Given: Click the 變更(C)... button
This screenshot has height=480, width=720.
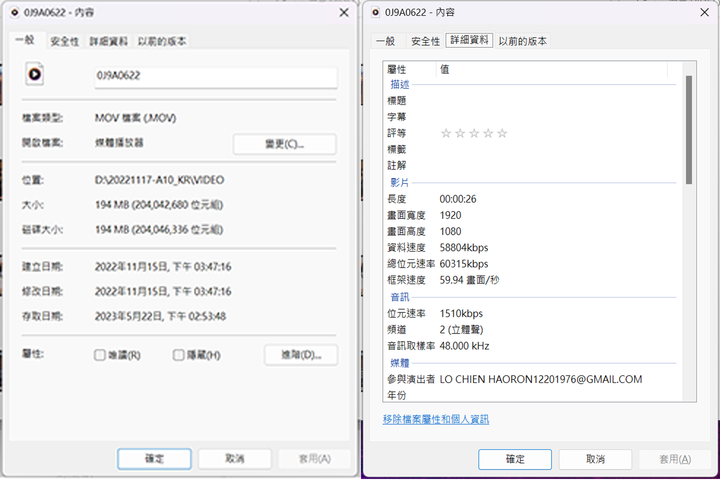Looking at the screenshot, I should pyautogui.click(x=285, y=144).
